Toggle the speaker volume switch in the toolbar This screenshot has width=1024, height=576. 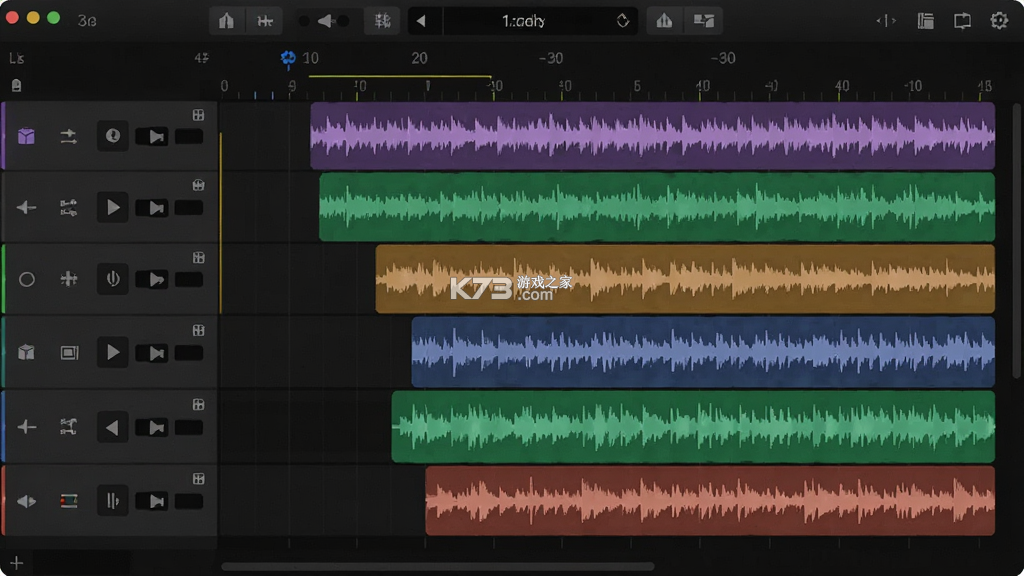click(324, 21)
